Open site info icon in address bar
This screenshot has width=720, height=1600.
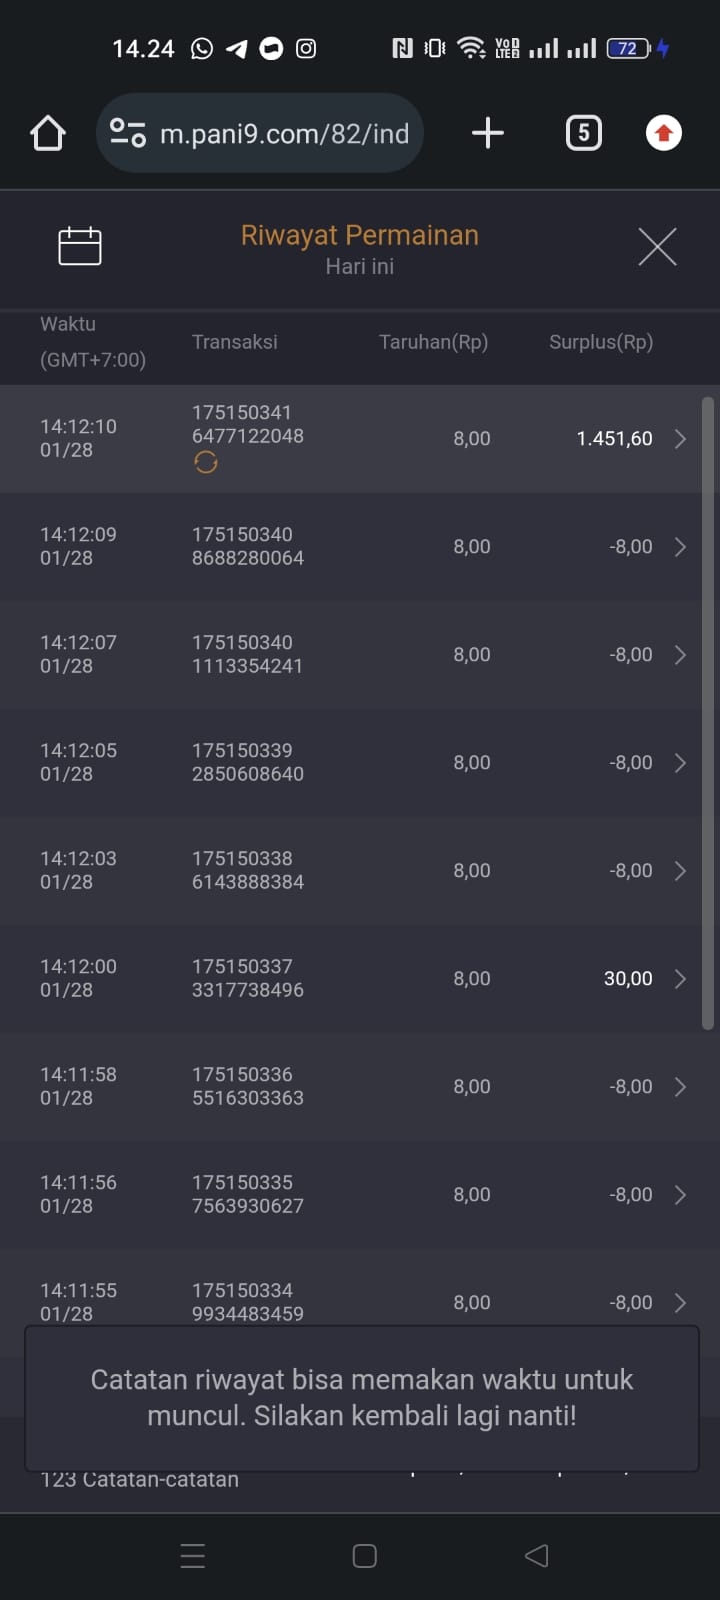[128, 133]
